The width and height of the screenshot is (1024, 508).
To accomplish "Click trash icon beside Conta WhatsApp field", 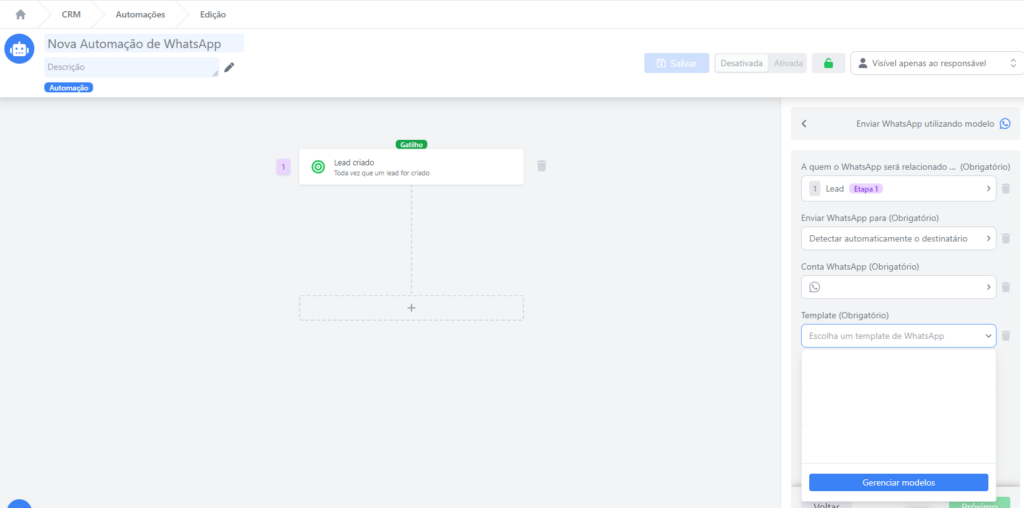I will click(1006, 288).
